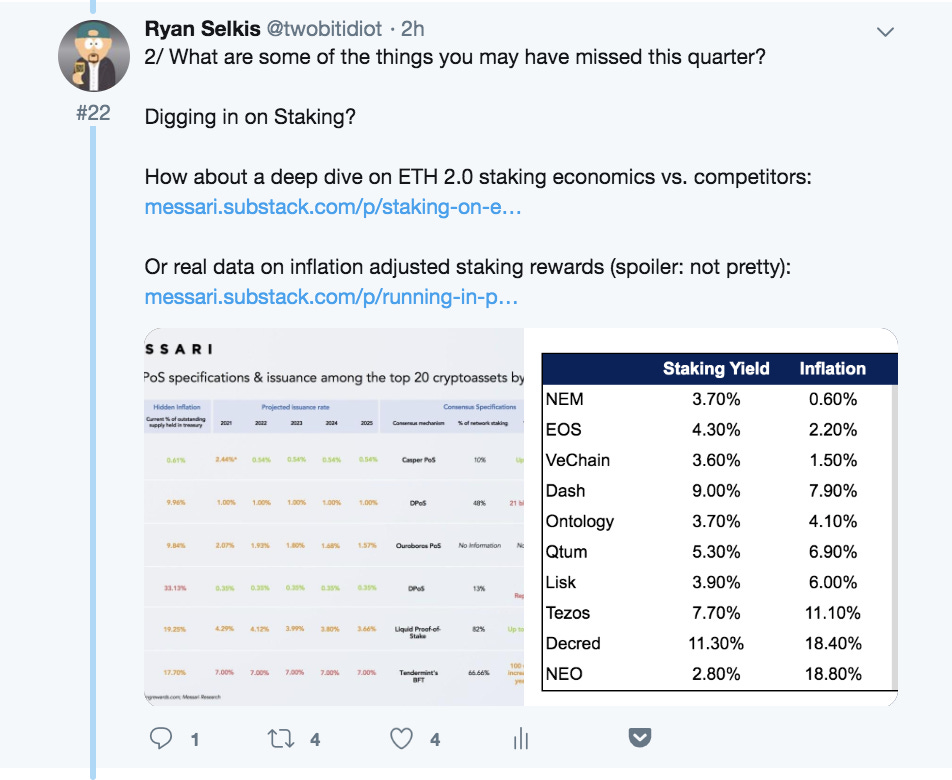View the Staking Yield table image
The width and height of the screenshot is (952, 780).
click(x=718, y=517)
